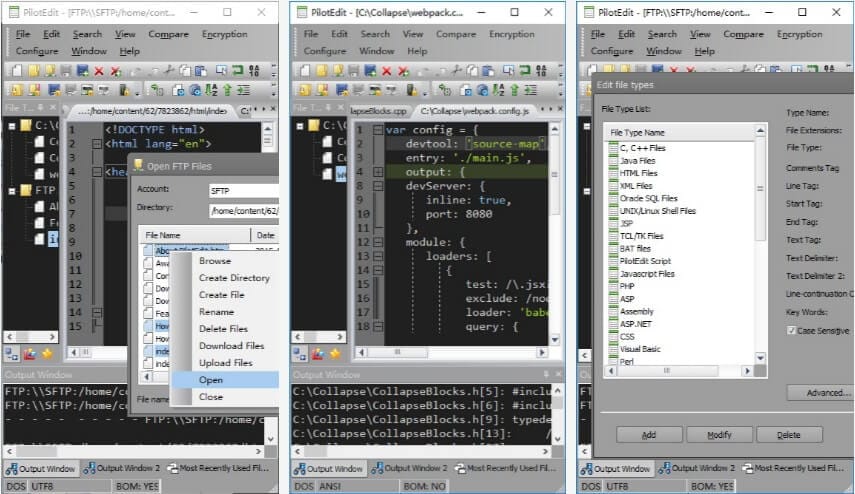Click Delete button in Edit file types
Viewport: 855px width, 494px height.
[x=788, y=435]
